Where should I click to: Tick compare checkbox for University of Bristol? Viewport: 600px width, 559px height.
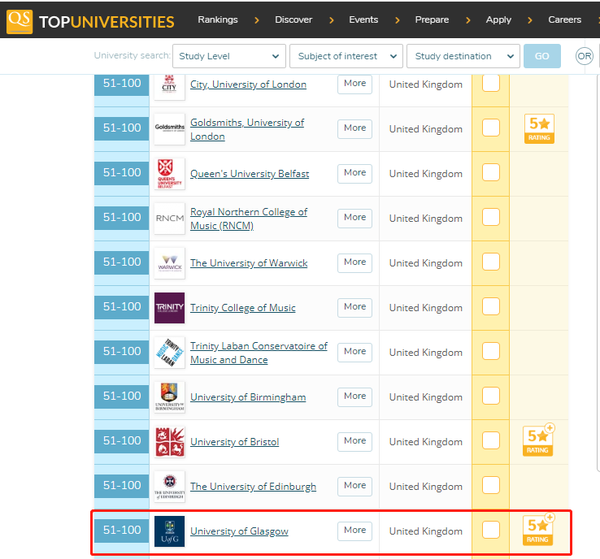[491, 441]
